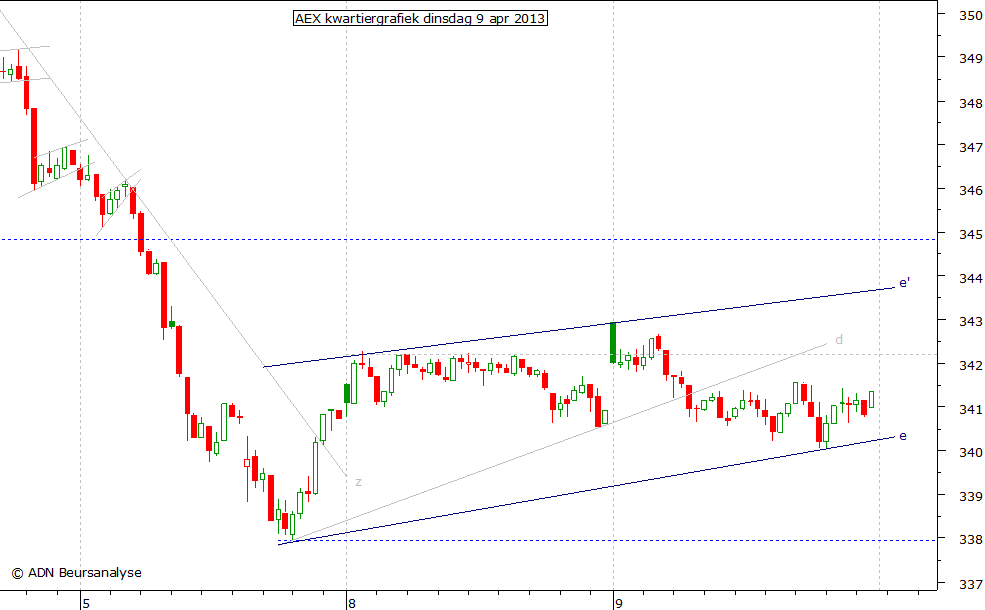Click the tall dark green opening candle on day 9
Image resolution: width=985 pixels, height=610 pixels.
(613, 342)
